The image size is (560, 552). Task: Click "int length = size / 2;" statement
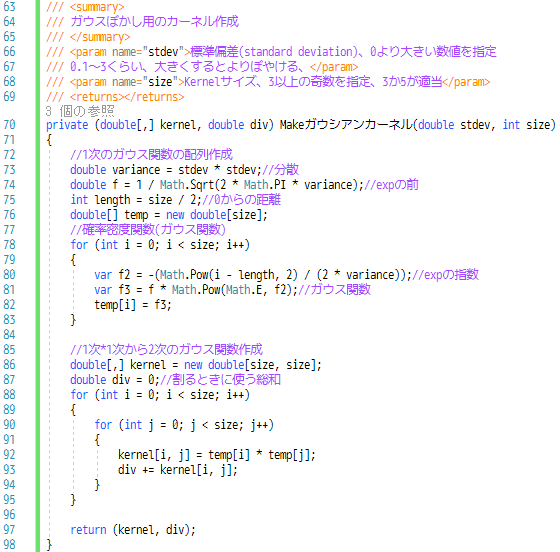coord(136,200)
